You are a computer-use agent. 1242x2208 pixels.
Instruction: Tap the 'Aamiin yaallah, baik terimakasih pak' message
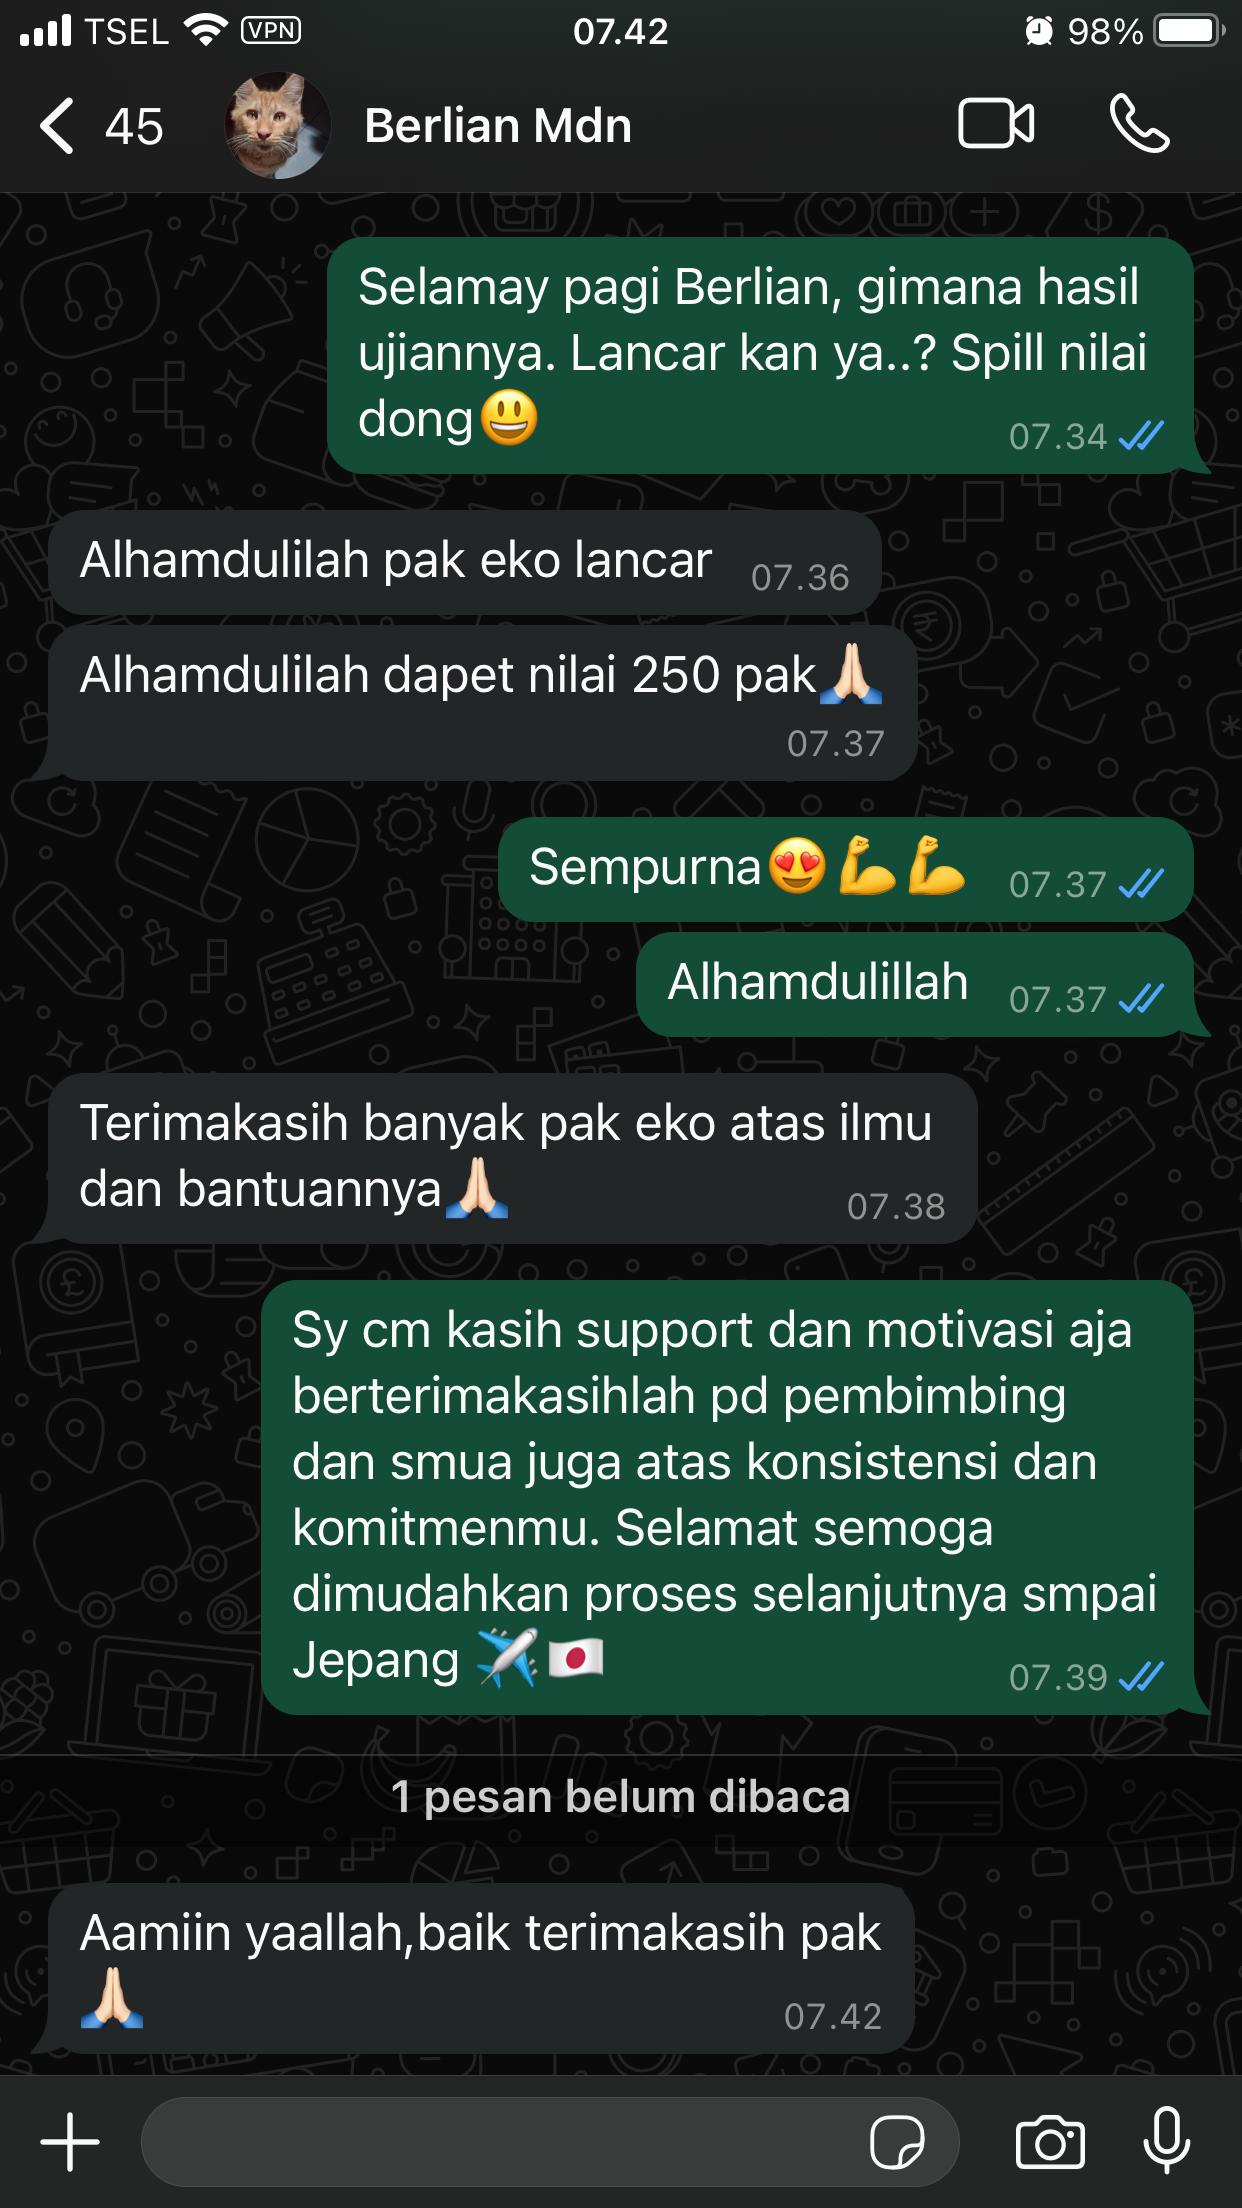point(481,1968)
